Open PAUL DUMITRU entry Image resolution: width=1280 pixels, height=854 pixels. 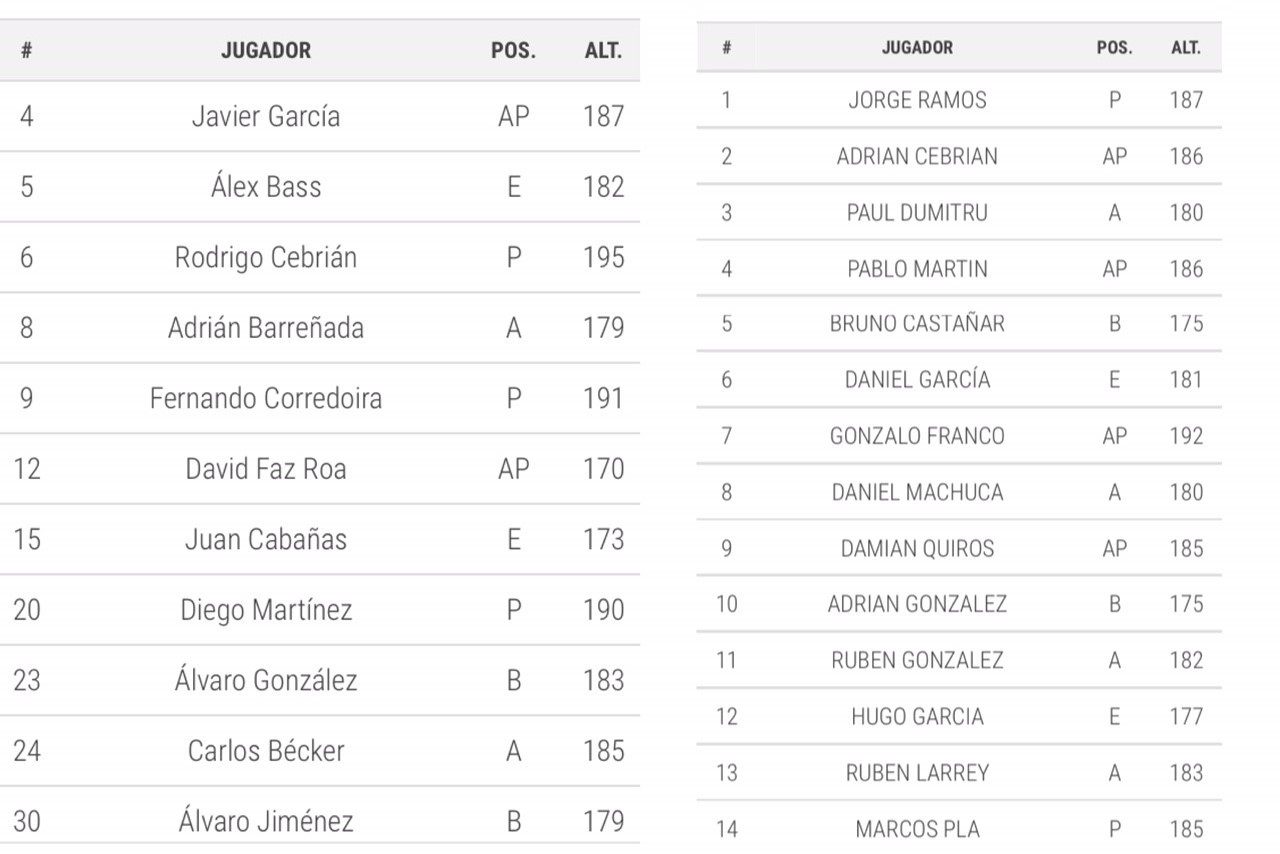pos(917,212)
